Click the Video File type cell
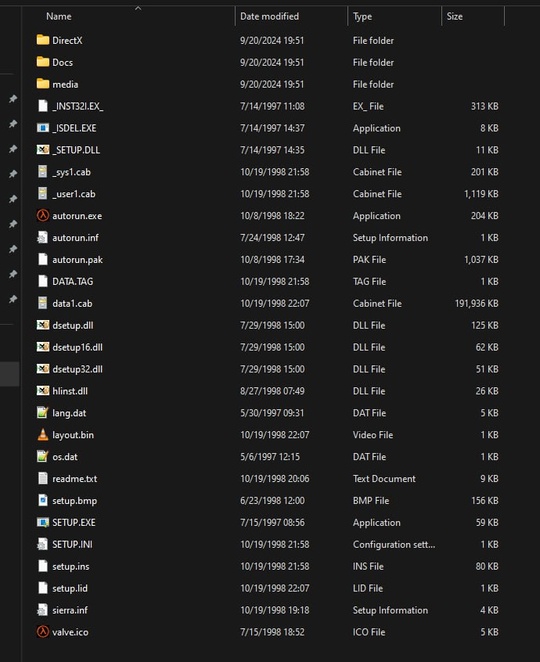 click(373, 435)
